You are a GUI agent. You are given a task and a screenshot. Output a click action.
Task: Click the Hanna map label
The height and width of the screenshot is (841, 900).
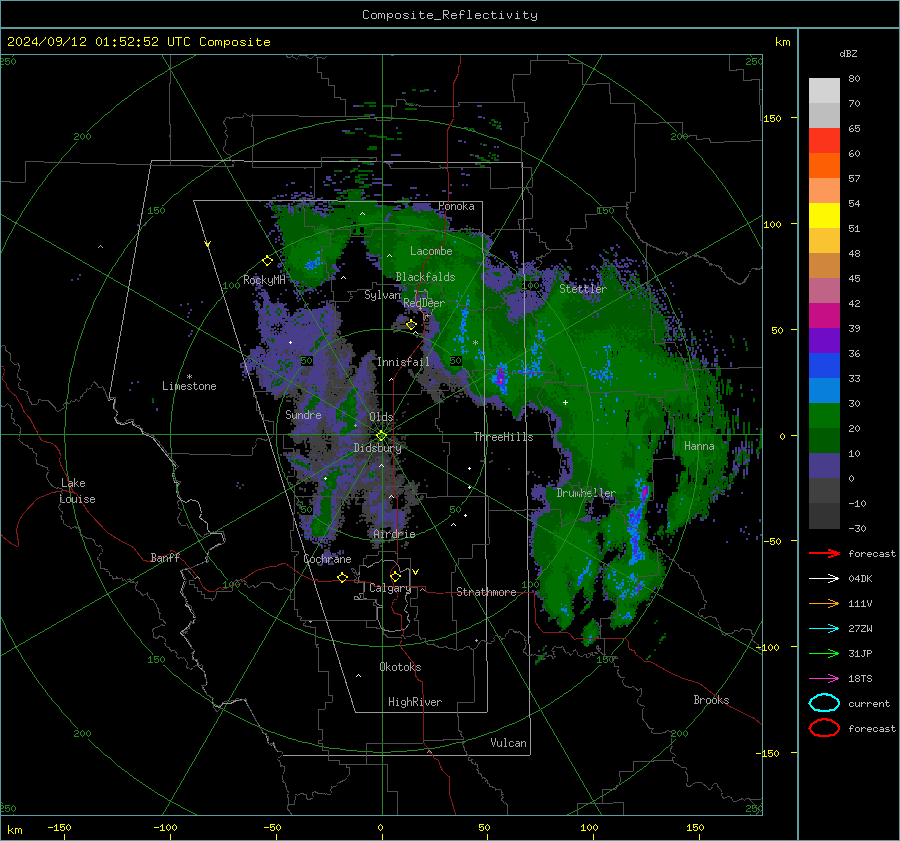click(699, 446)
